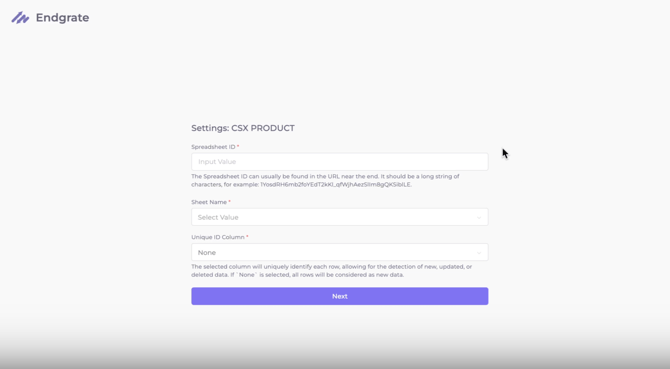Click the red asterisk beside Spreadsheet ID
The width and height of the screenshot is (670, 369).
click(x=238, y=146)
